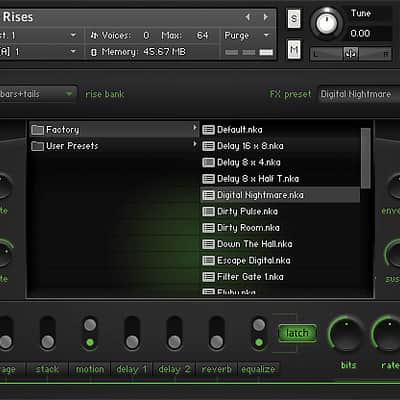Mute the instrument with the M button
Screen dimensions: 400x400
pyautogui.click(x=294, y=50)
